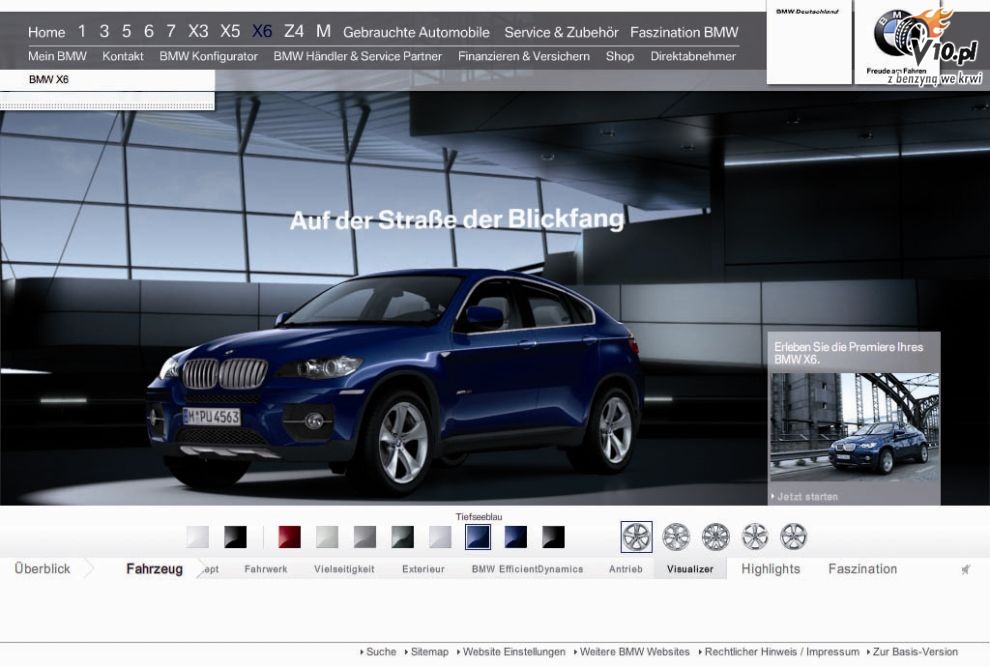Pick the light silver swatch next to red
990x667 pixels.
(327, 537)
